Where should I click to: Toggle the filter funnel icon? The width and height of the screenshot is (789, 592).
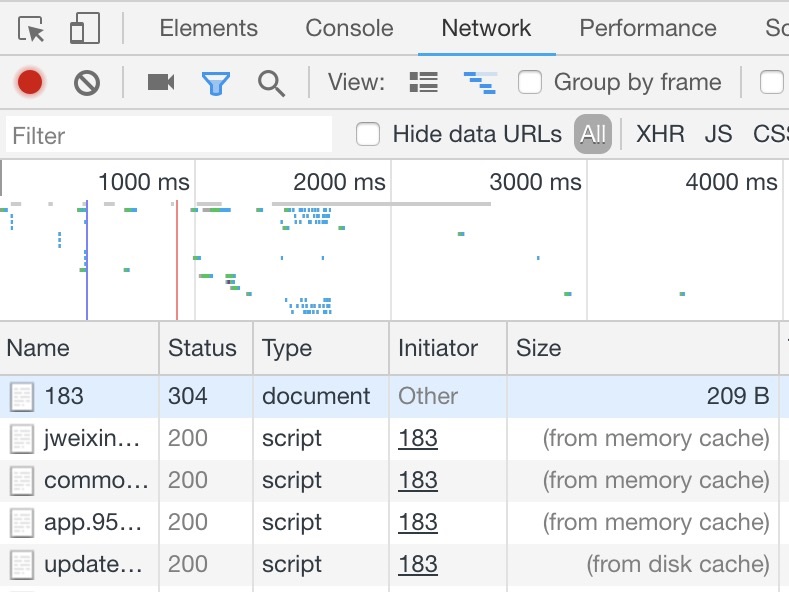click(x=216, y=82)
